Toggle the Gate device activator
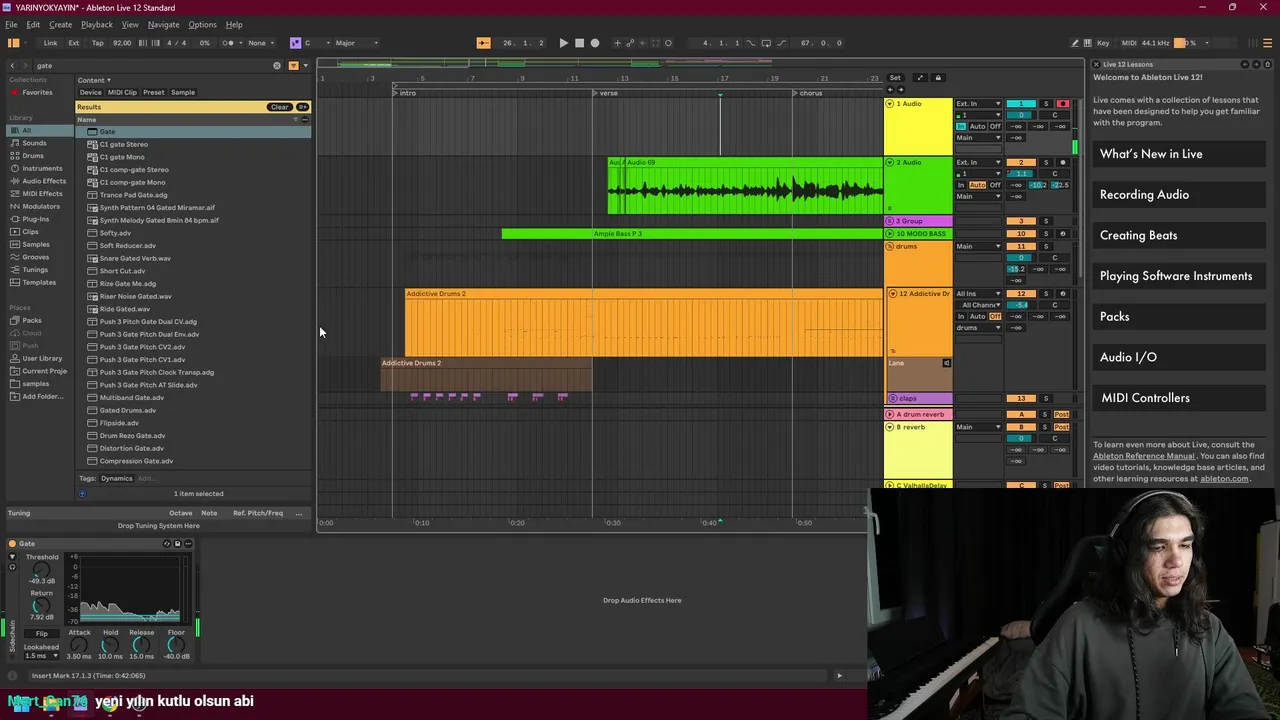This screenshot has height=720, width=1280. 12,544
